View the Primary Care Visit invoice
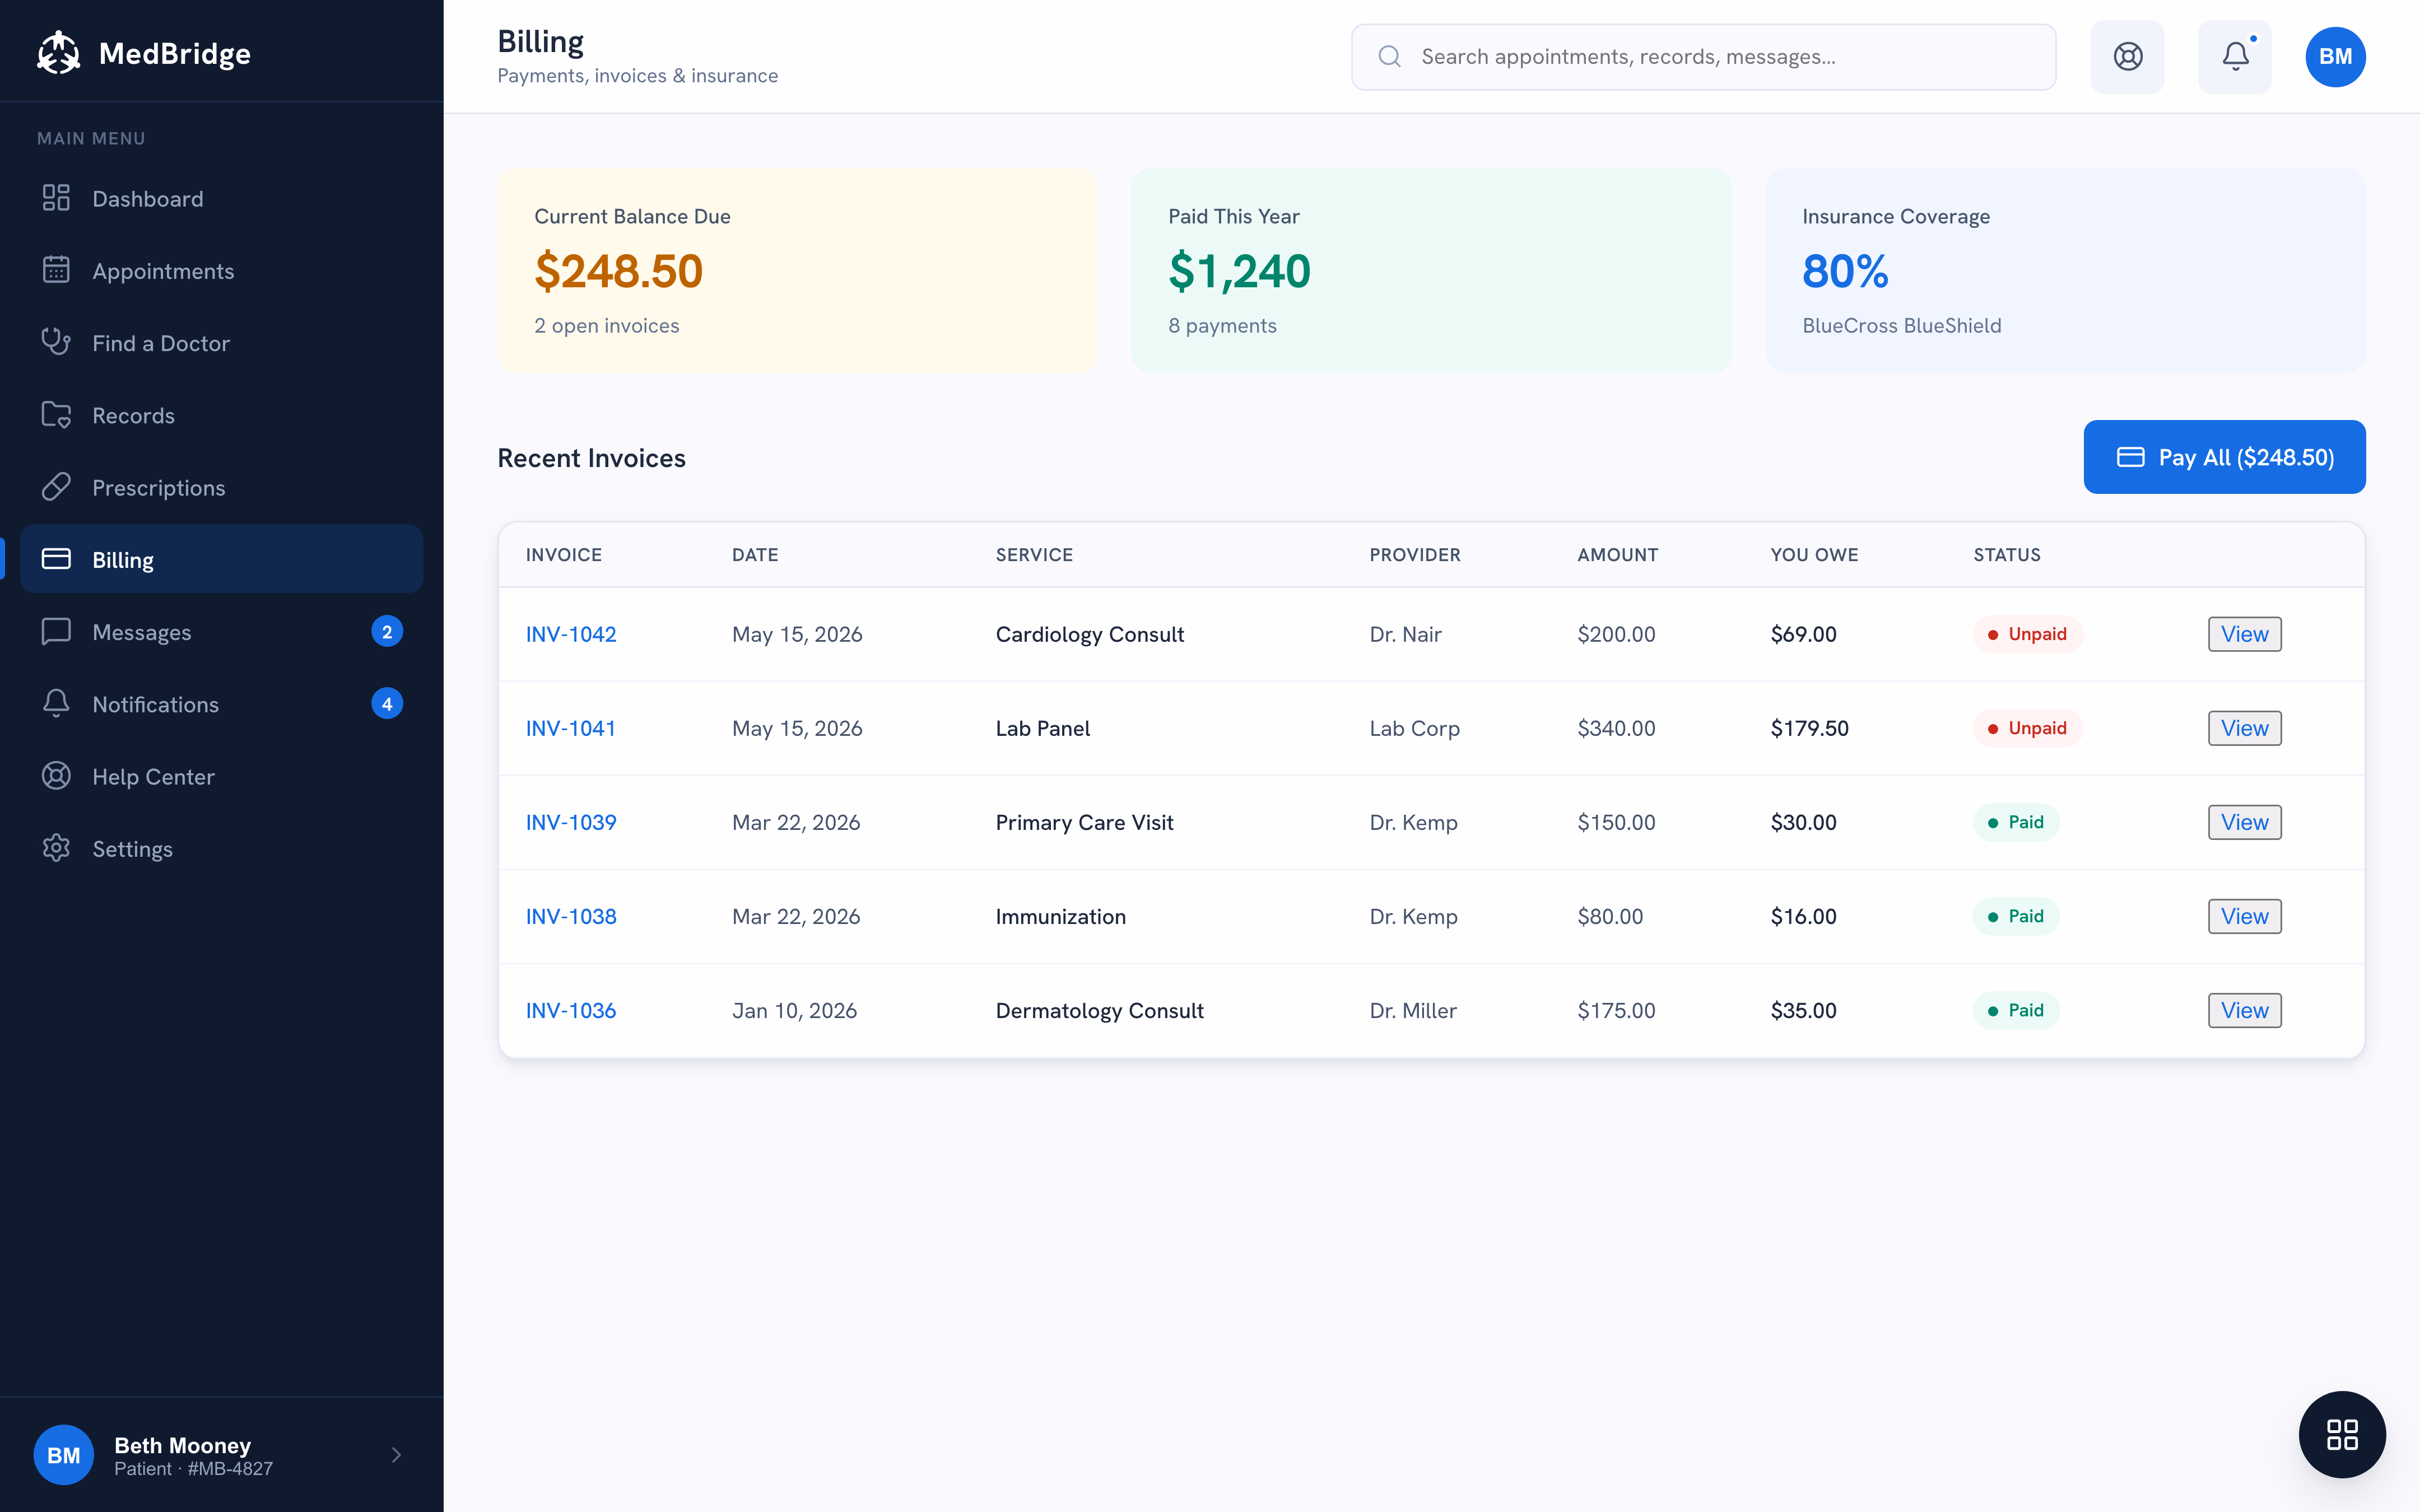The image size is (2420, 1512). point(2244,822)
